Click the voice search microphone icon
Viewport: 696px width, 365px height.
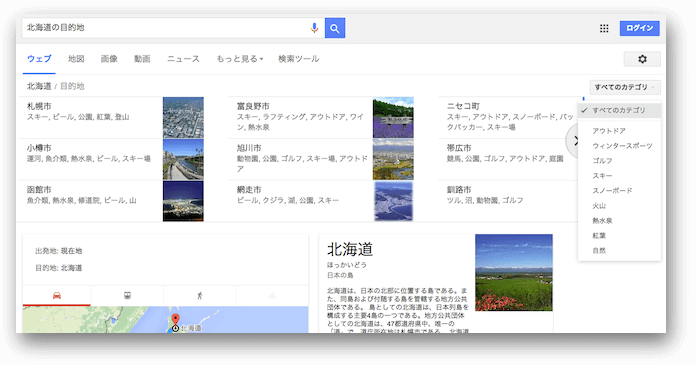tap(314, 28)
